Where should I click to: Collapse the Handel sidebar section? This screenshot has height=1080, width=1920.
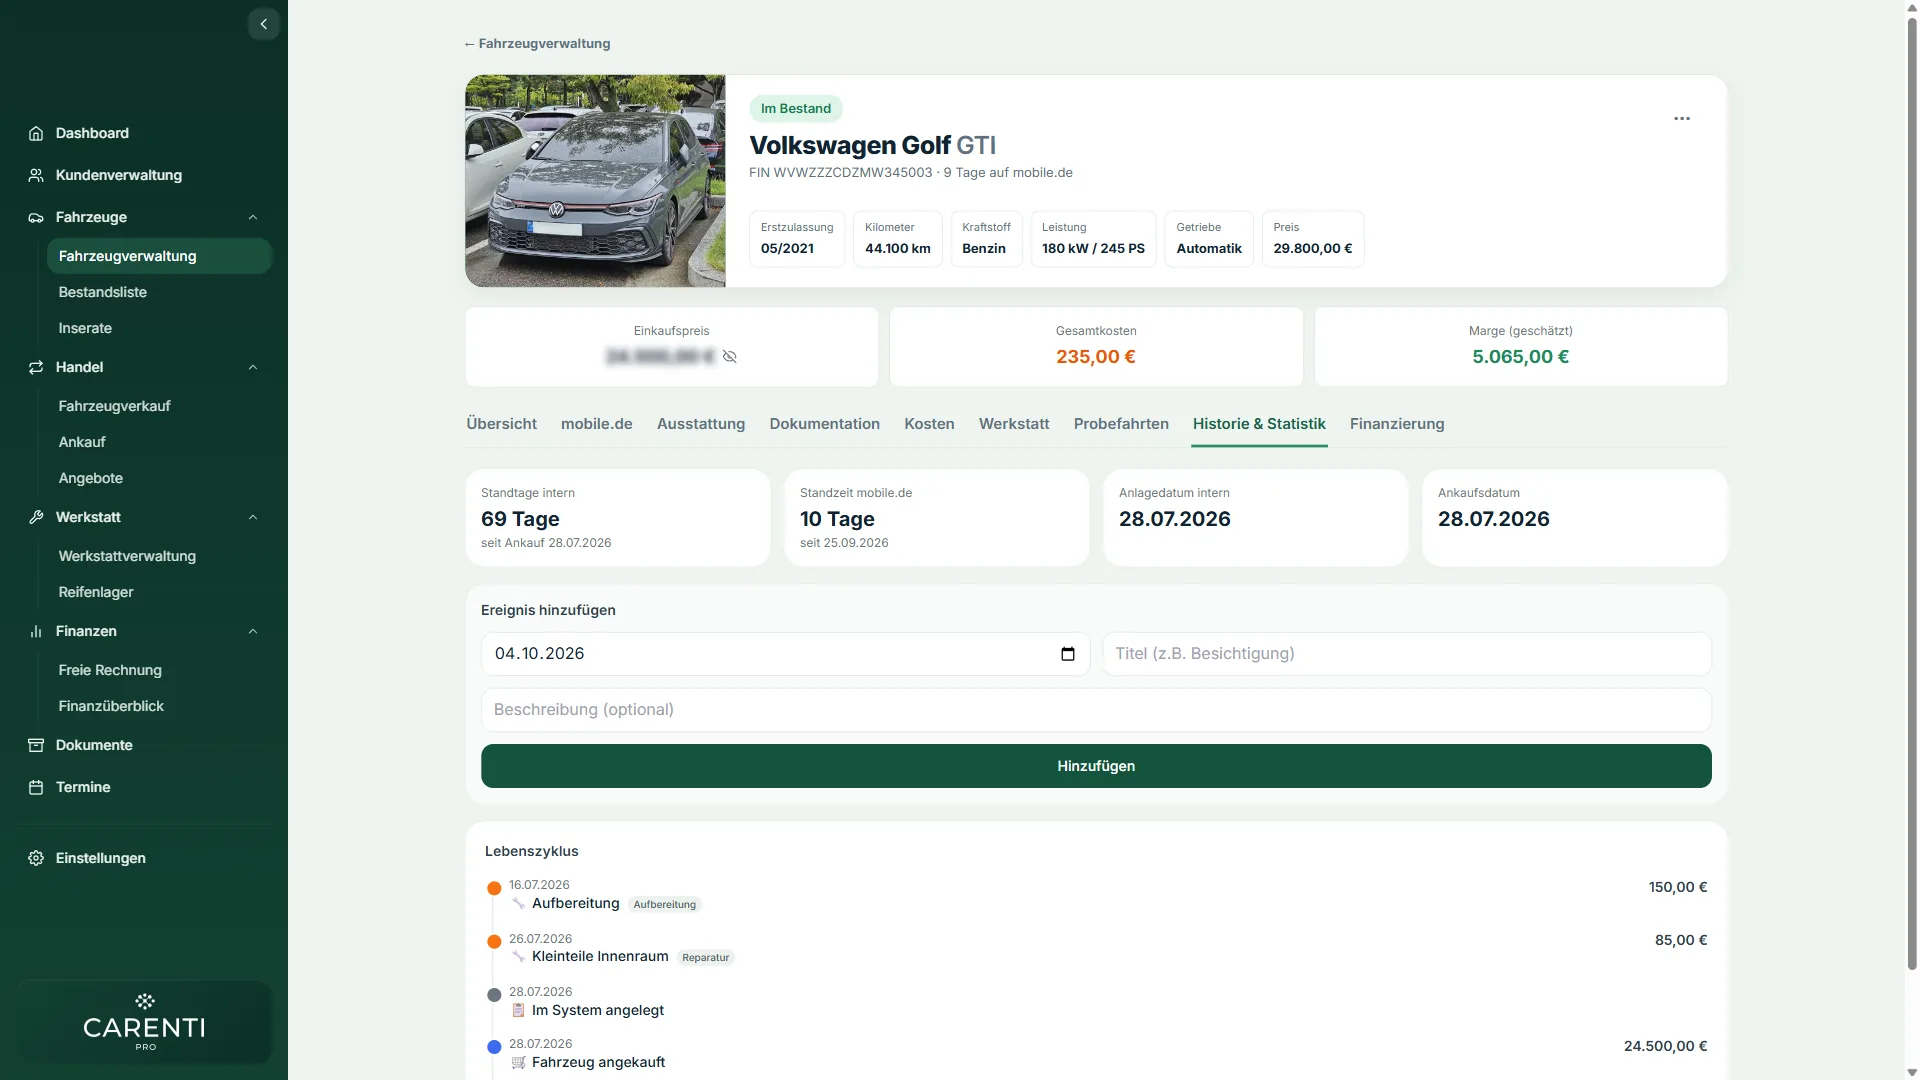[253, 367]
